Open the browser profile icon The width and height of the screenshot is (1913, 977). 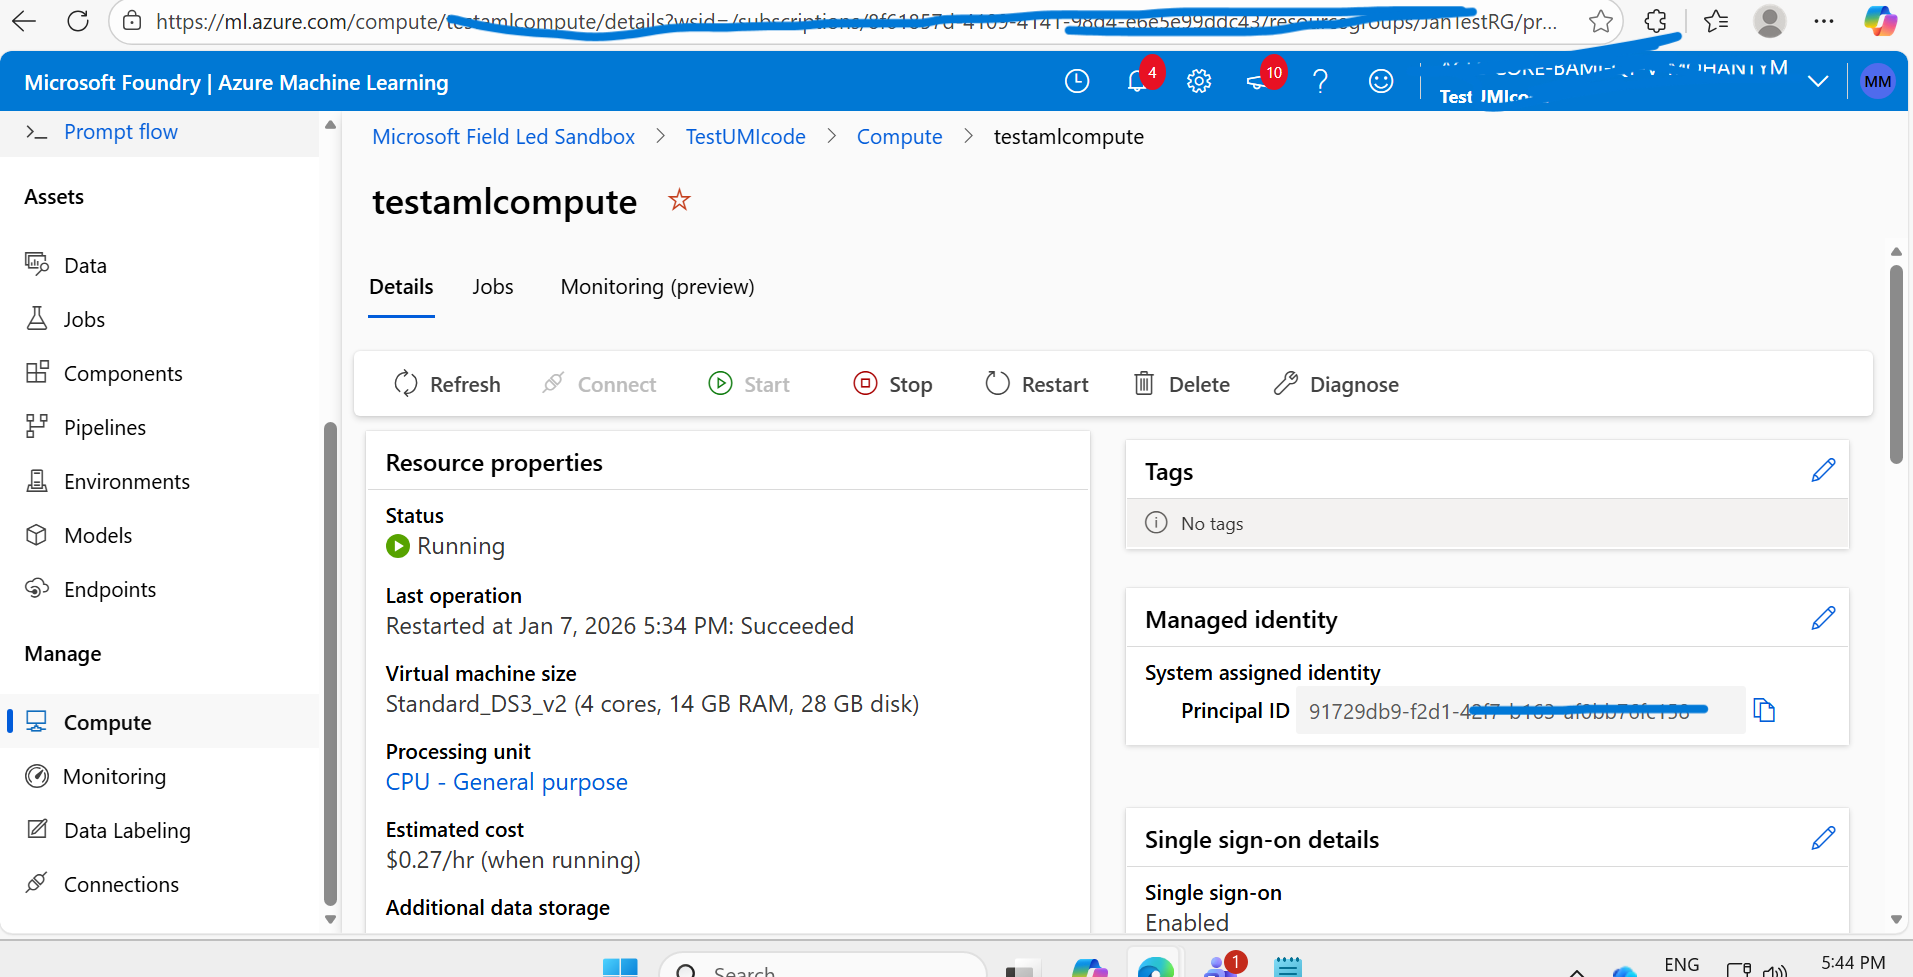pos(1770,21)
